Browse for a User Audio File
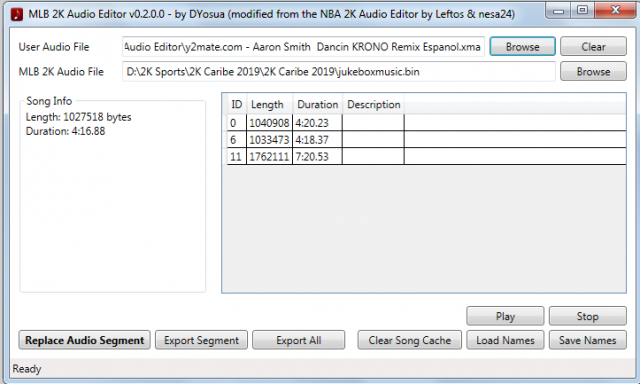Screen dimensions: 640x384 coord(522,47)
